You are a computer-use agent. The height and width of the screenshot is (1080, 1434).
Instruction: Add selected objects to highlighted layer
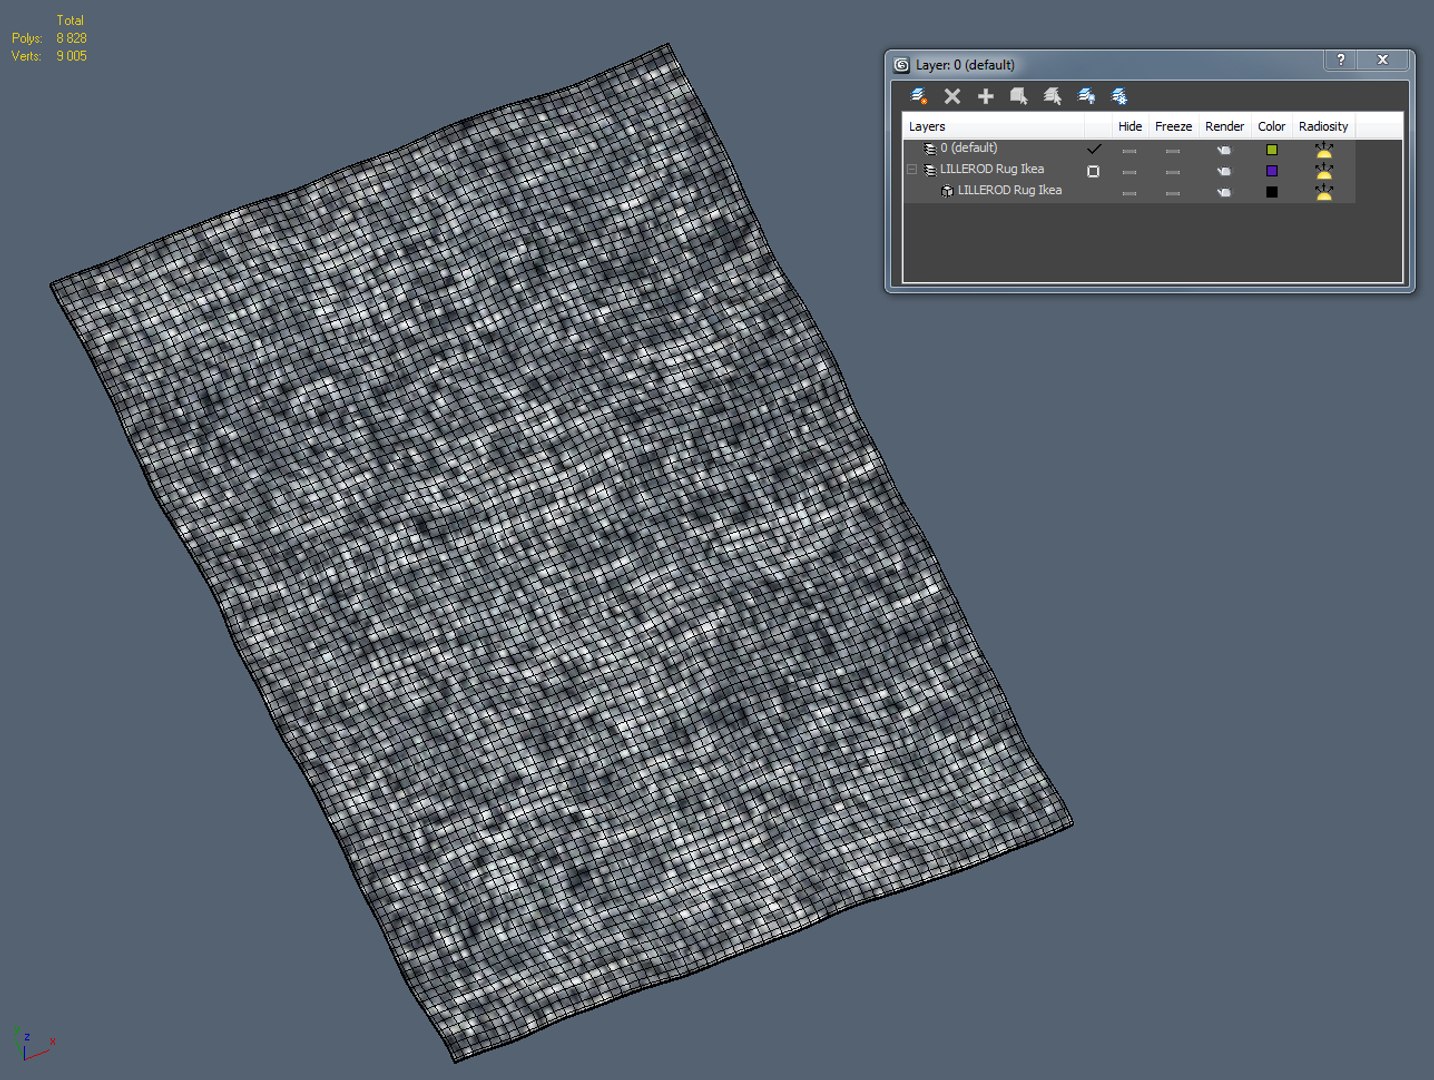pos(986,96)
